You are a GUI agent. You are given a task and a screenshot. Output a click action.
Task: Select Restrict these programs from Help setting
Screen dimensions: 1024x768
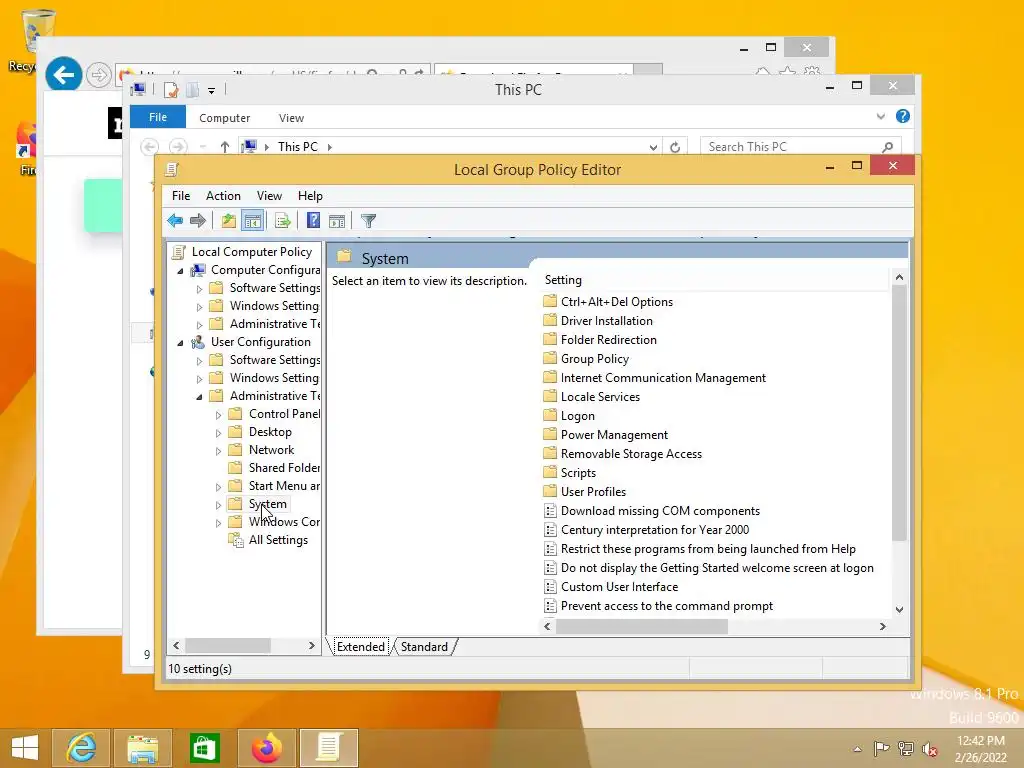pos(700,549)
